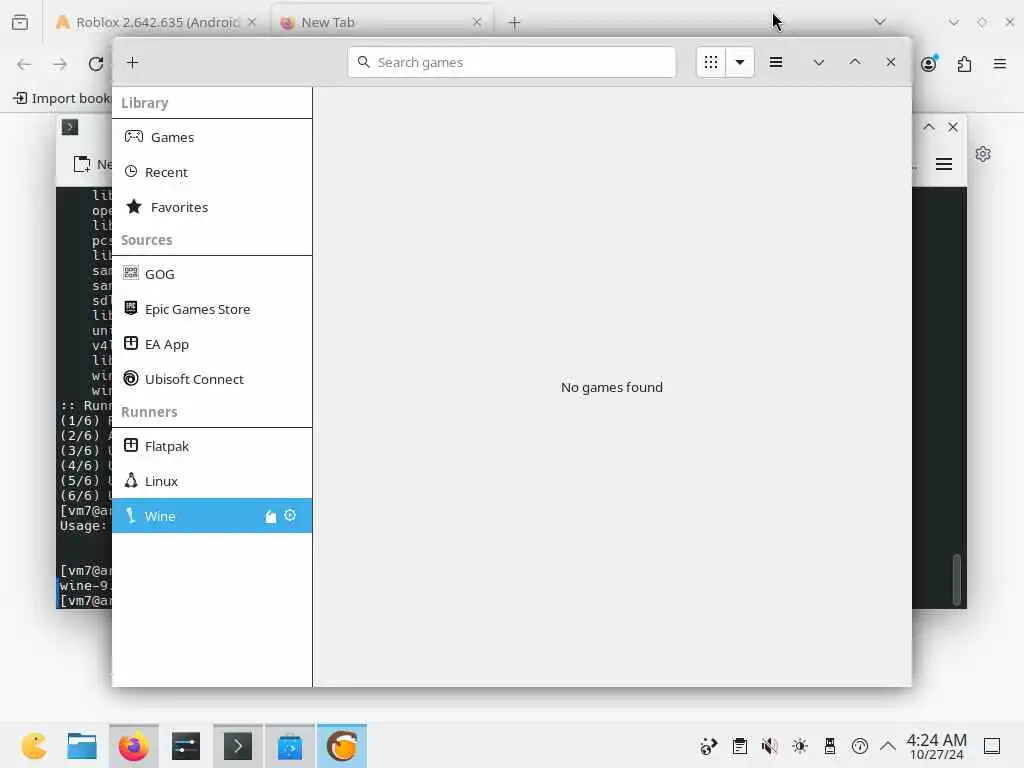Reload the current Firefox page
The image size is (1024, 768).
tap(96, 64)
